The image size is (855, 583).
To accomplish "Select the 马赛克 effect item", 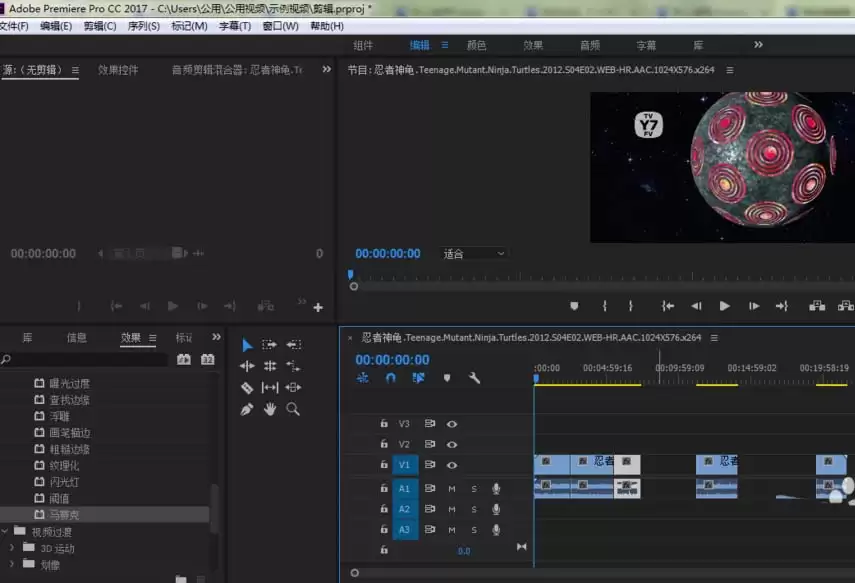I will point(64,515).
